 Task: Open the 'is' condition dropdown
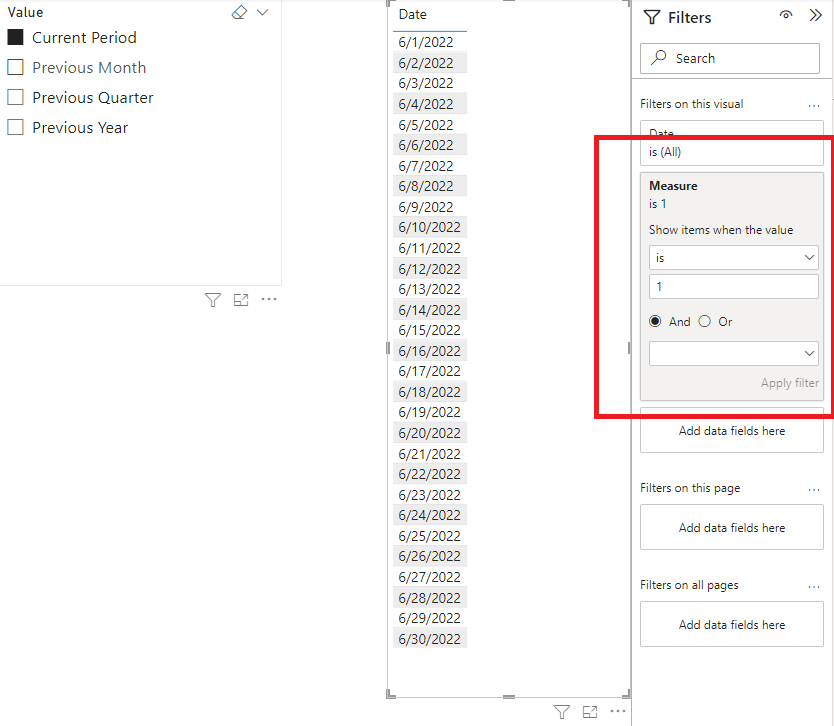click(733, 257)
